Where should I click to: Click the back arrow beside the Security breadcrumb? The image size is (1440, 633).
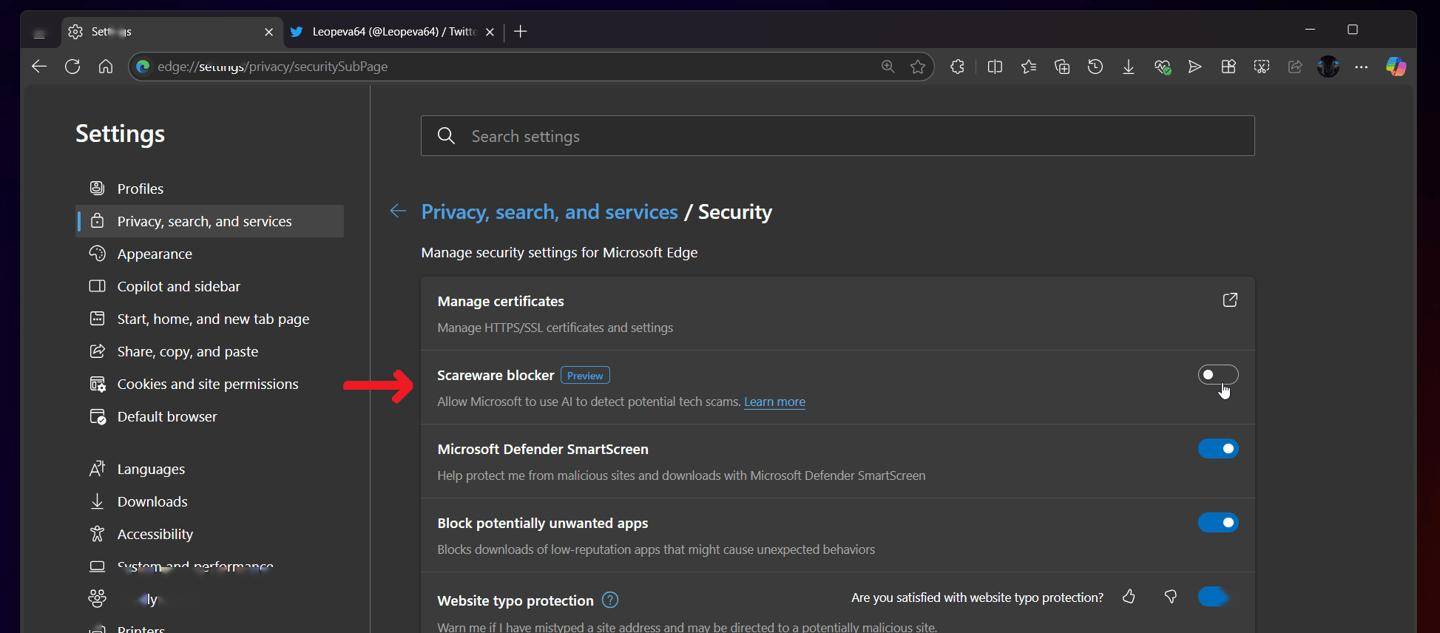point(398,211)
